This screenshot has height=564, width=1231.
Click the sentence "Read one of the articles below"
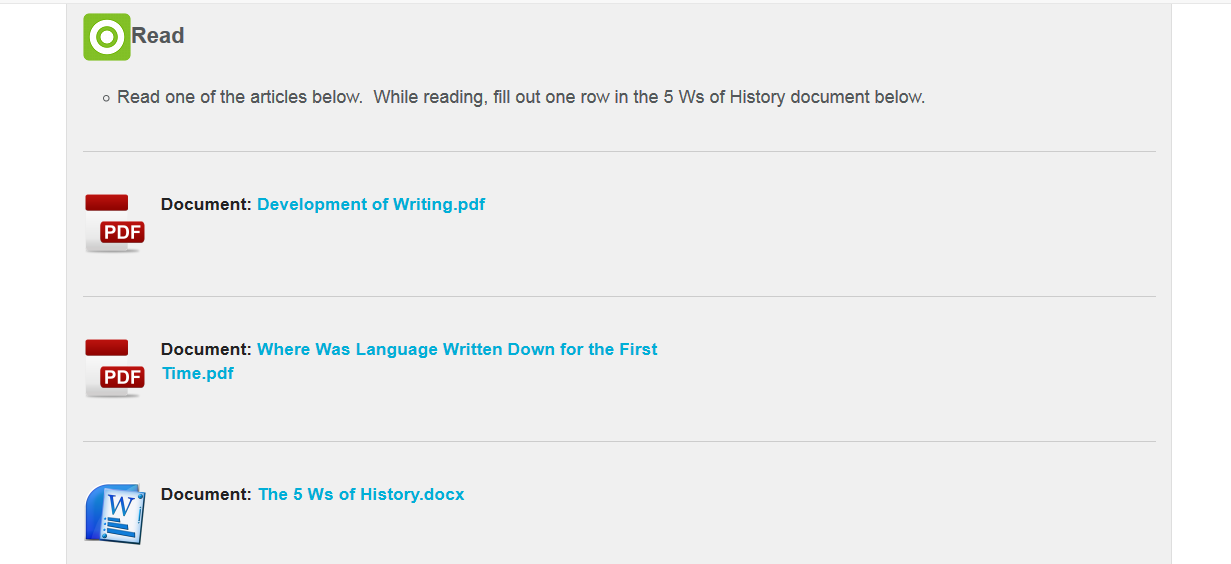point(240,97)
